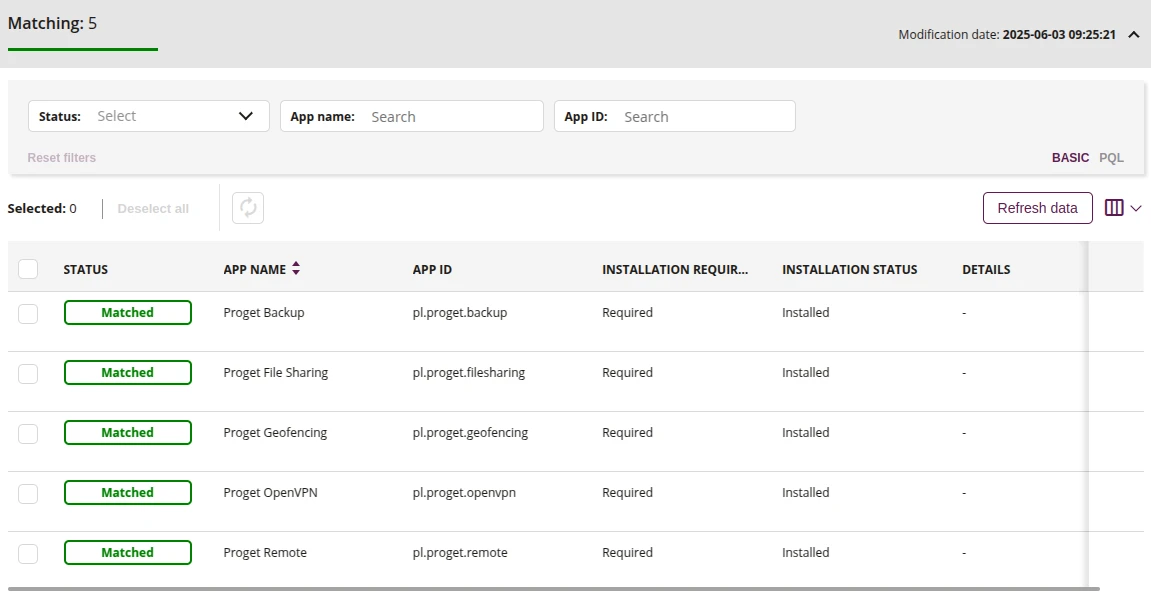1151x598 pixels.
Task: Check the Proget OpenVPN row checkbox
Action: pos(28,494)
